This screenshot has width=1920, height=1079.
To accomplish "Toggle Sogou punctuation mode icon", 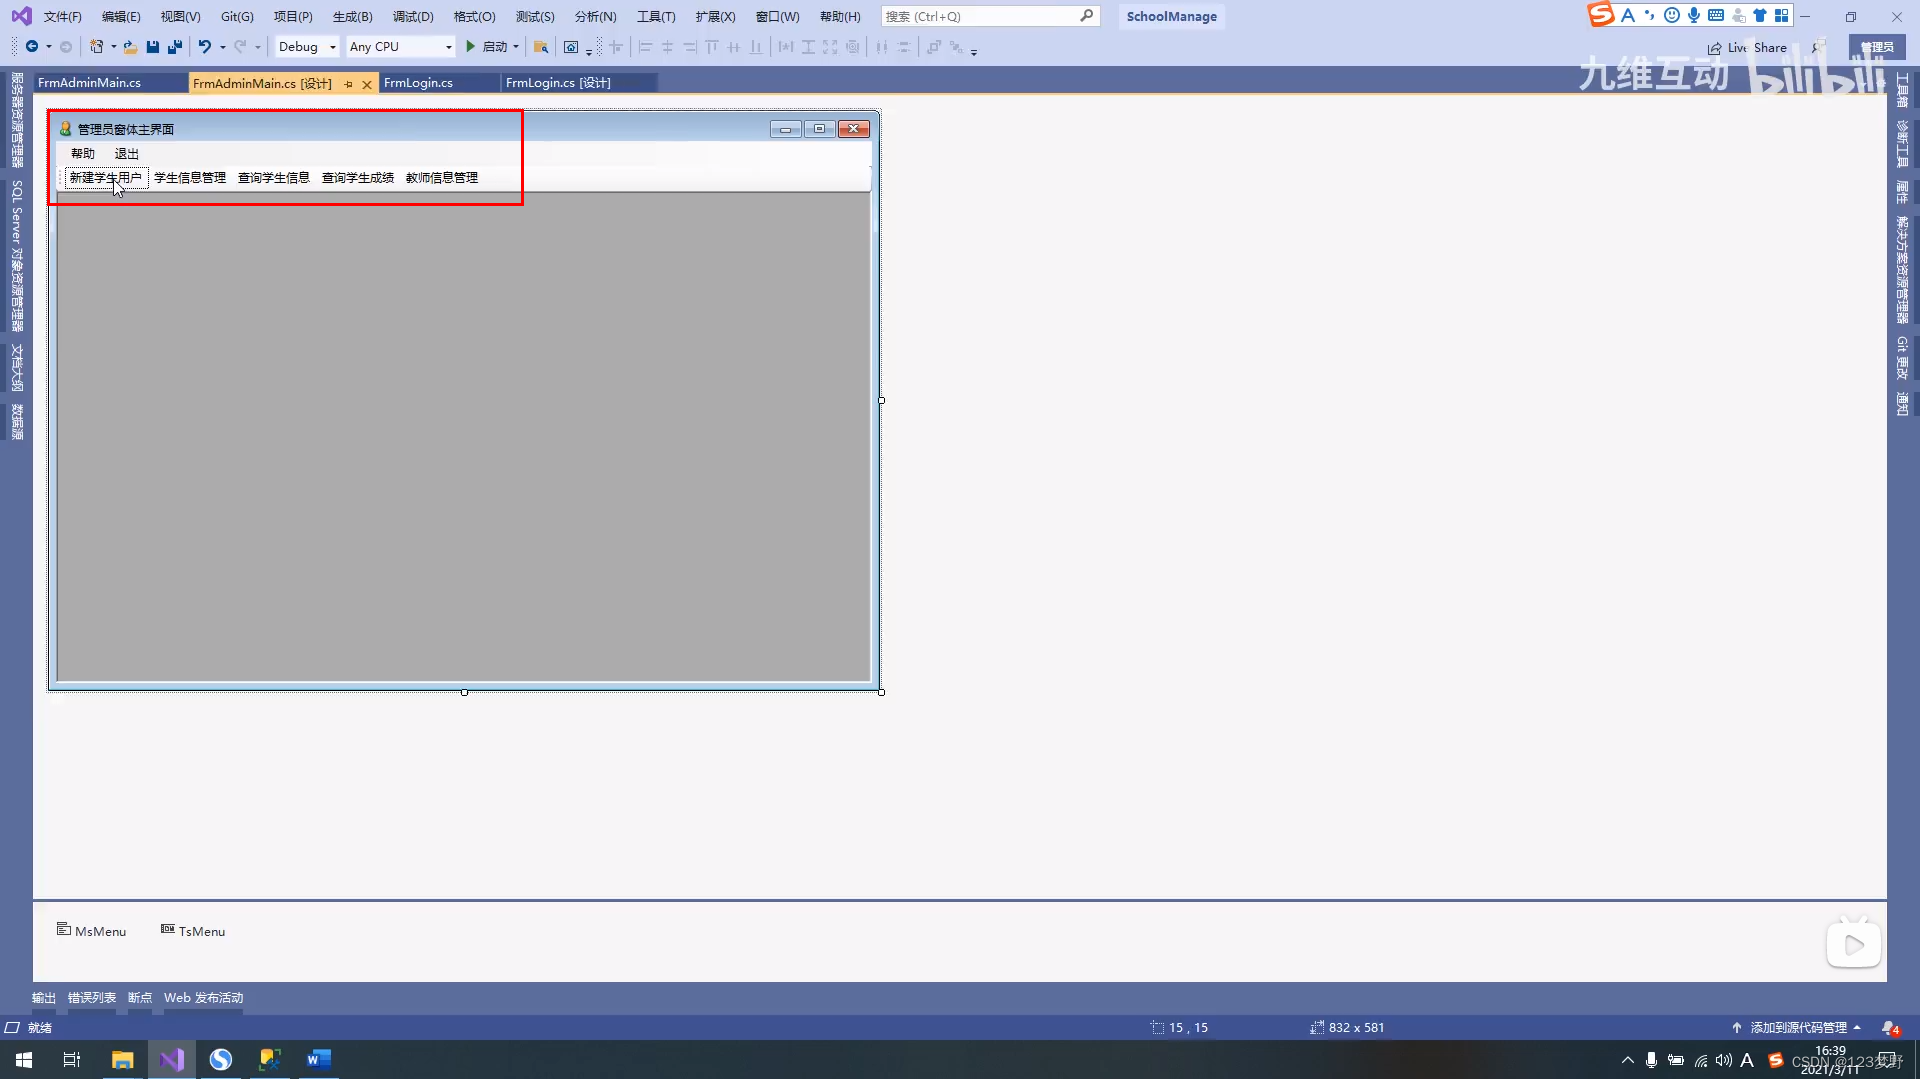I will pos(1649,15).
